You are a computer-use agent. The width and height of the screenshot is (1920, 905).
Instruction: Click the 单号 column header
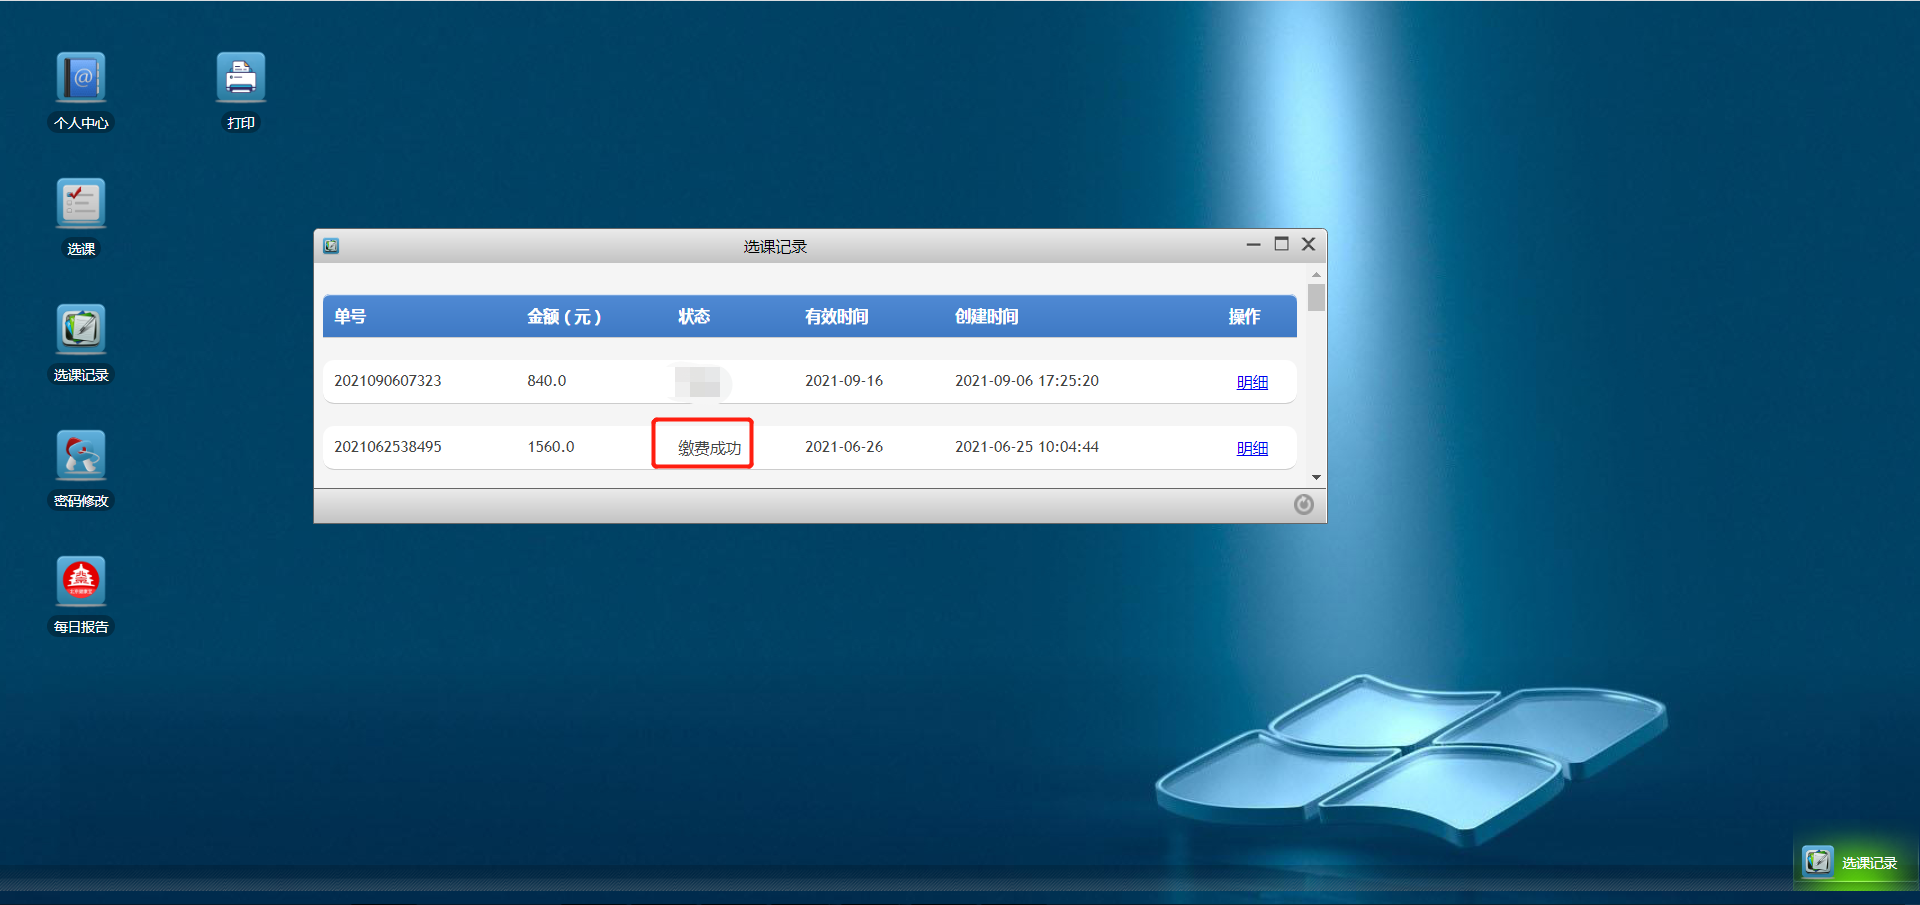(x=350, y=317)
